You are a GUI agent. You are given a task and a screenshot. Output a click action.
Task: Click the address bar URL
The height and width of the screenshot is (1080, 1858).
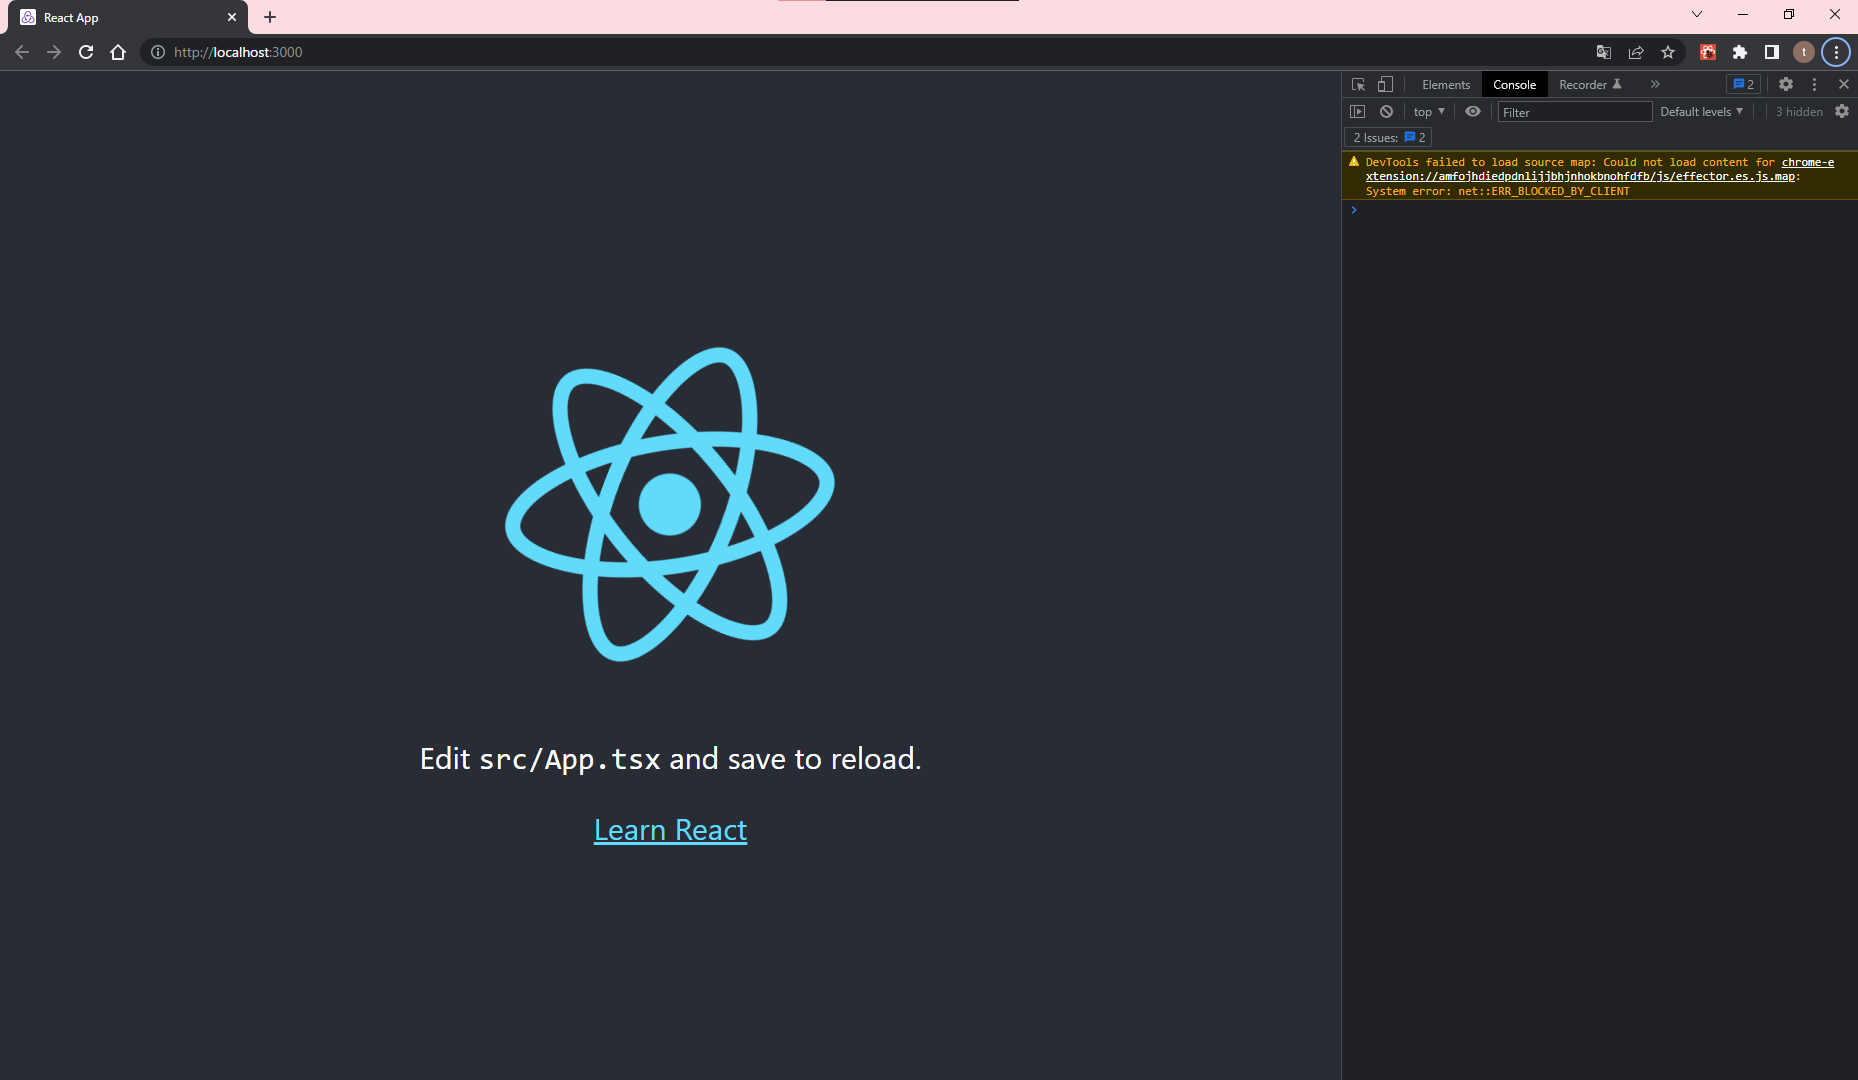click(238, 52)
